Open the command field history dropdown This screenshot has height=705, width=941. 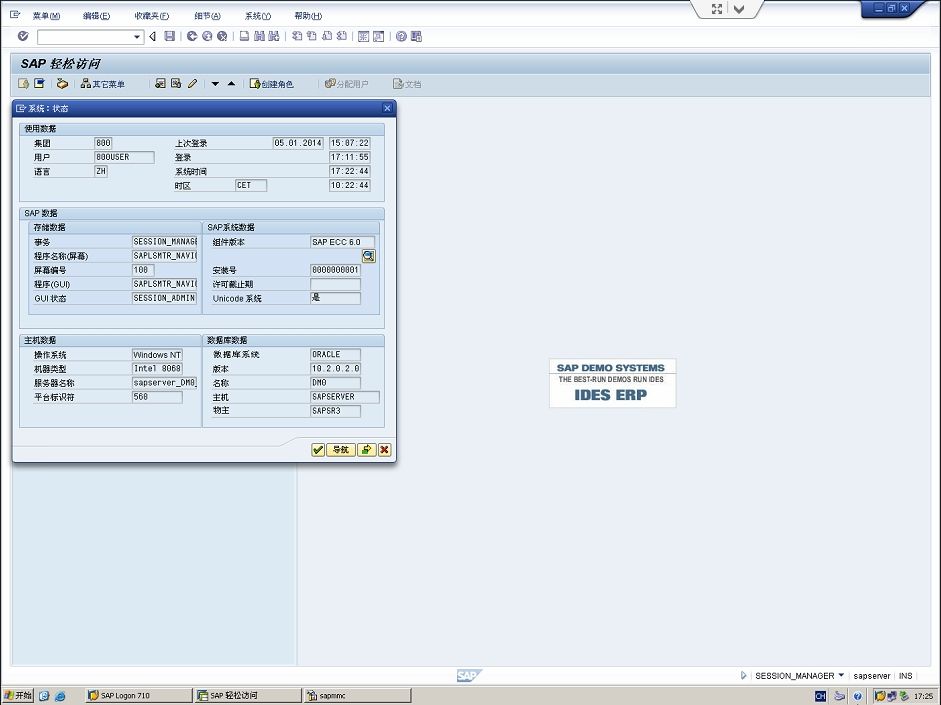[x=138, y=37]
